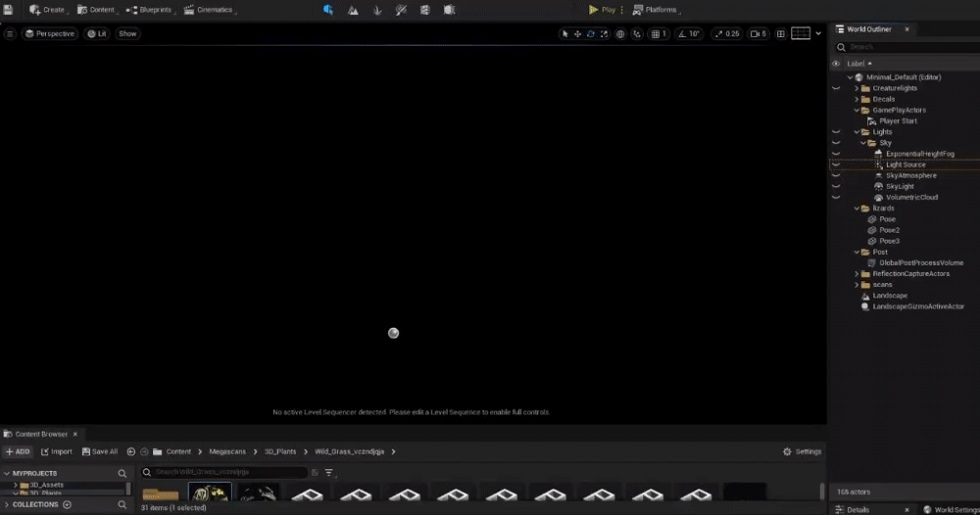Viewport: 980px width, 515px height.
Task: Open the Create menu in toolbar
Action: (x=47, y=10)
